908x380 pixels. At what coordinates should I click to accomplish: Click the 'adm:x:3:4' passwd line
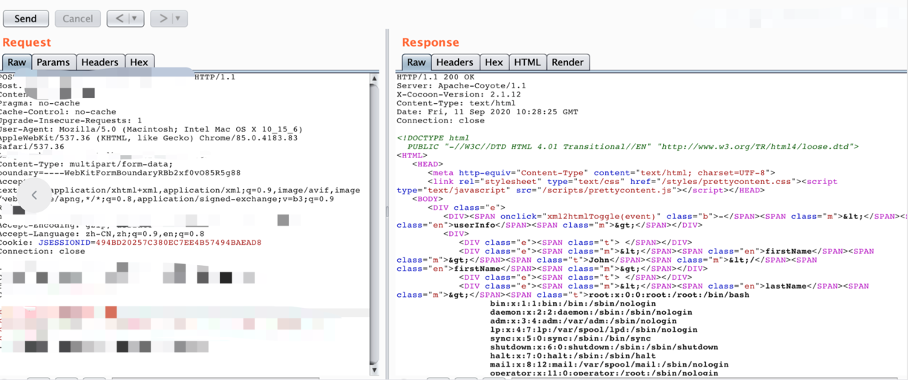click(x=584, y=321)
